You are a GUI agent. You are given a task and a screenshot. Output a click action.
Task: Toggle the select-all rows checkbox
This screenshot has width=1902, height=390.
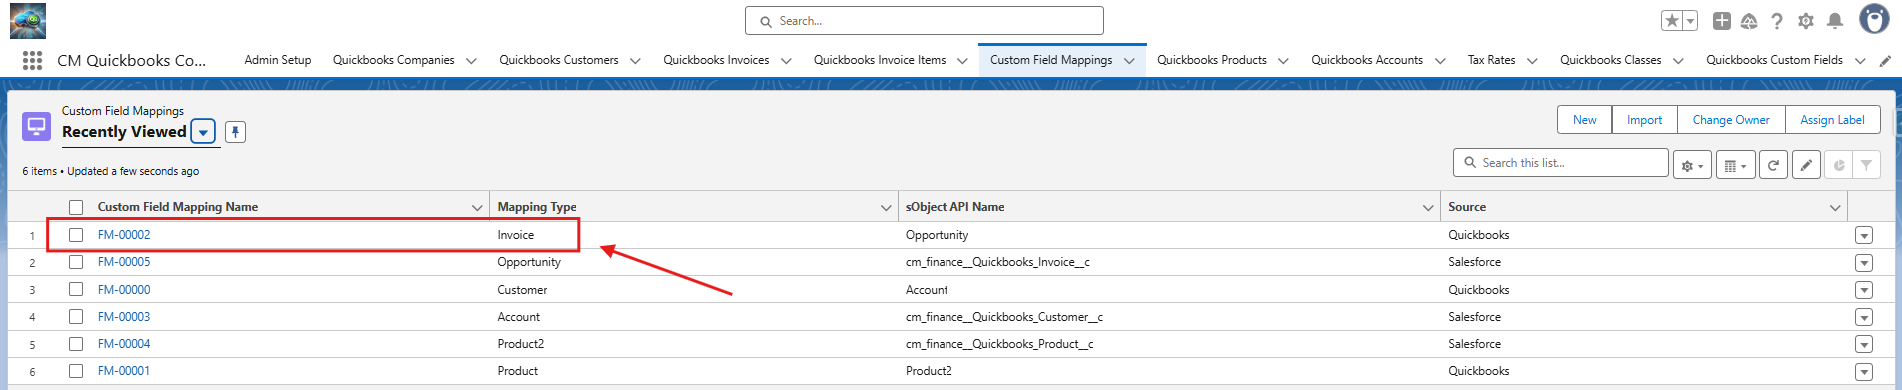point(76,207)
